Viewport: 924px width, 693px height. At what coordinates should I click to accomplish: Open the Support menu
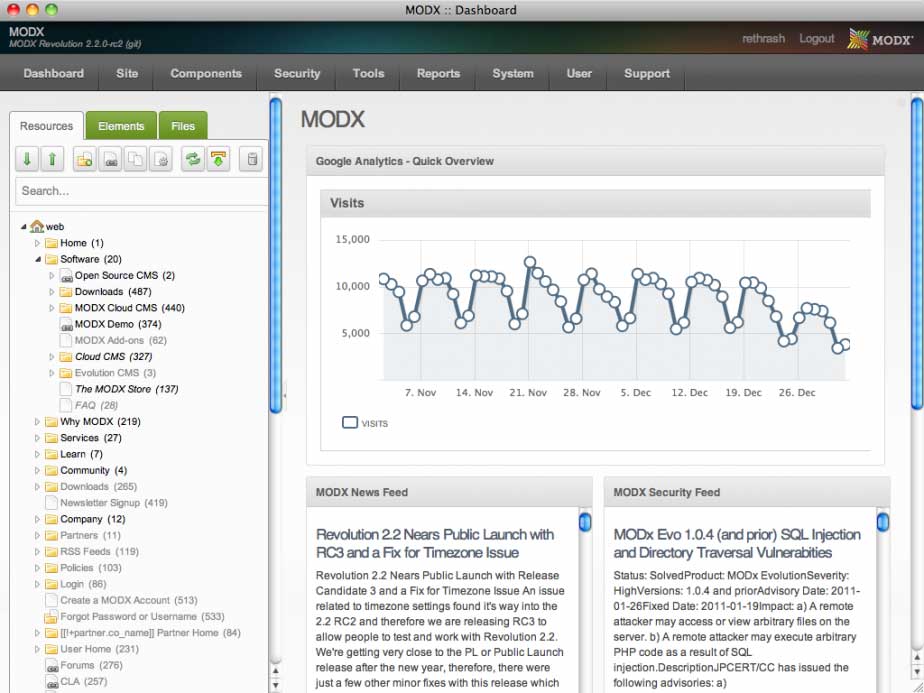647,74
